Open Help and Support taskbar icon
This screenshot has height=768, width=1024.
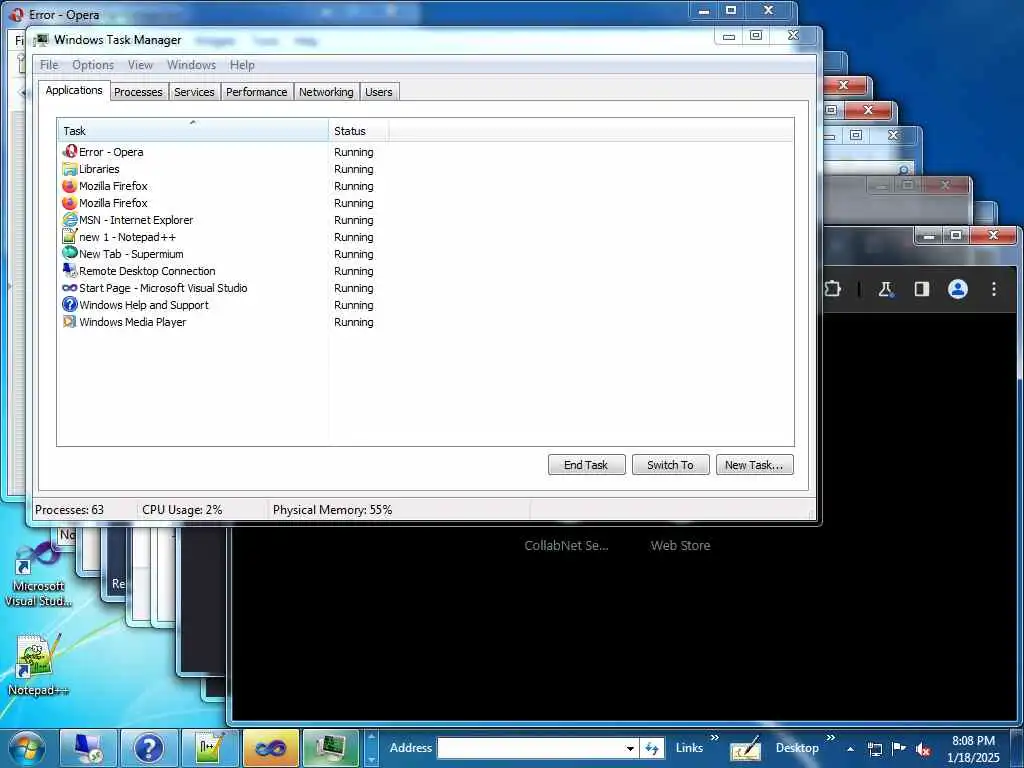(x=149, y=748)
